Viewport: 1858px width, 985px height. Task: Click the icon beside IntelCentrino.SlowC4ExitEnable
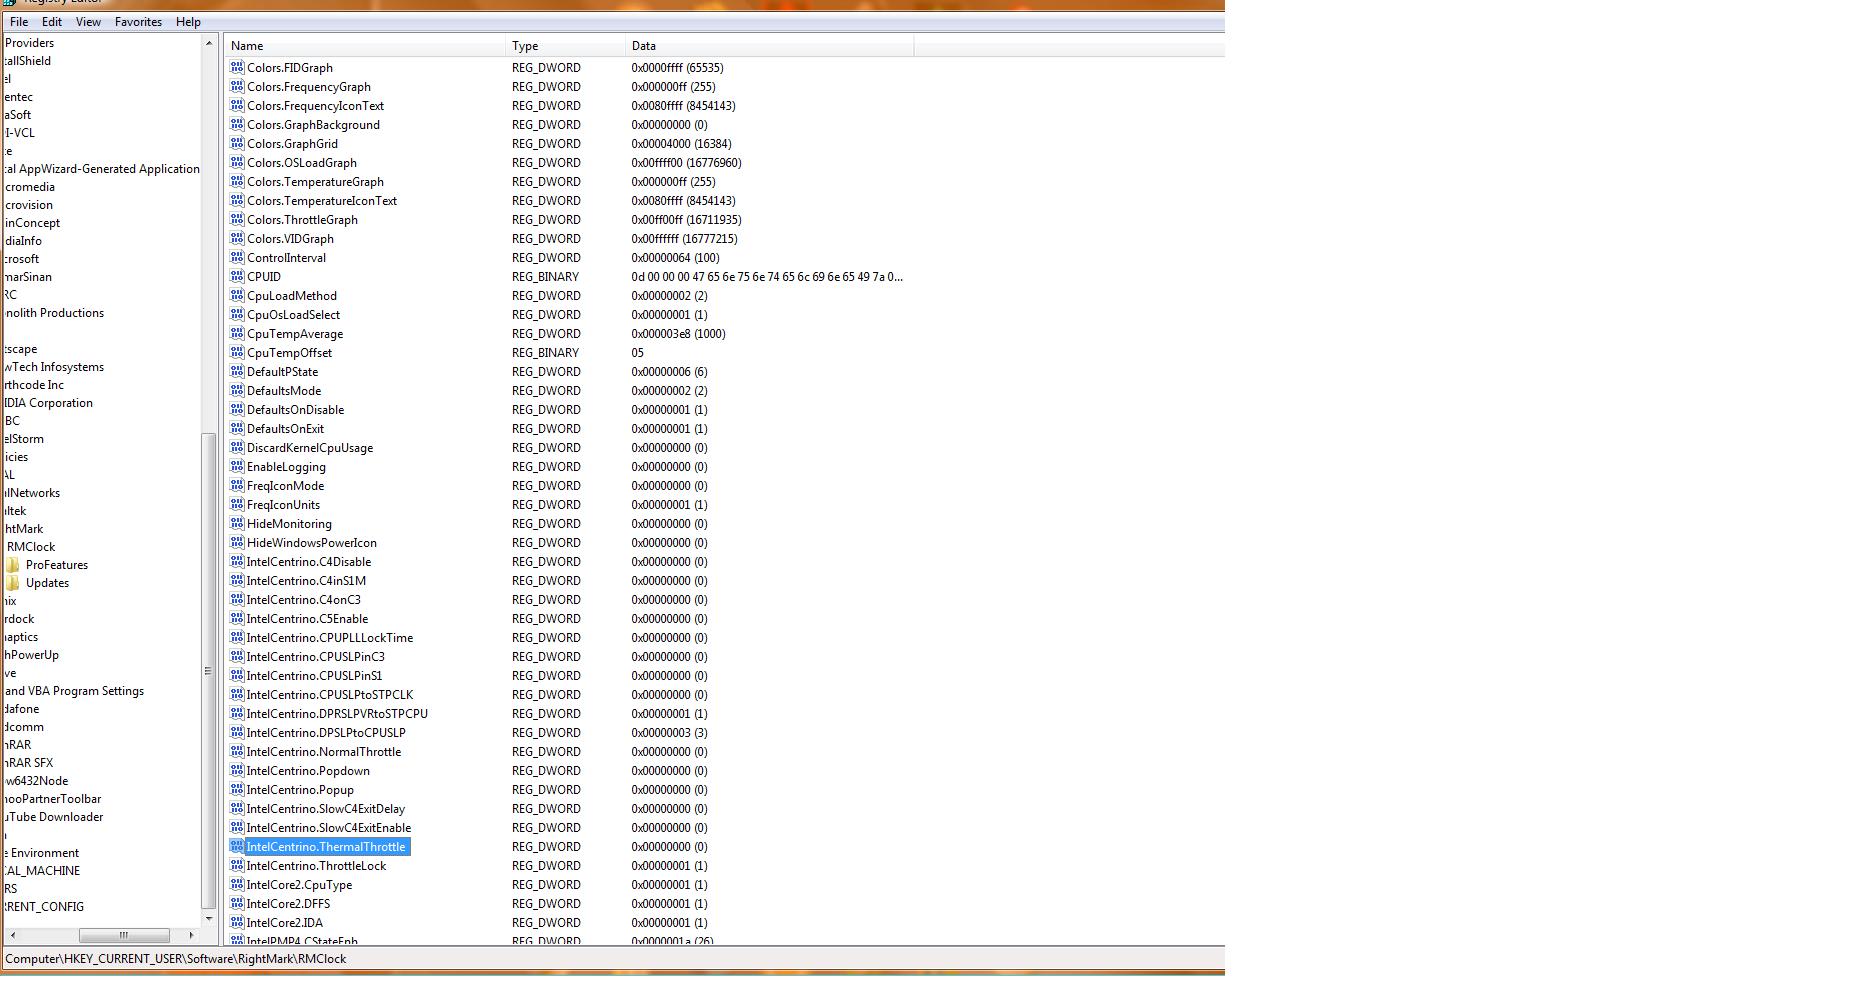(237, 828)
